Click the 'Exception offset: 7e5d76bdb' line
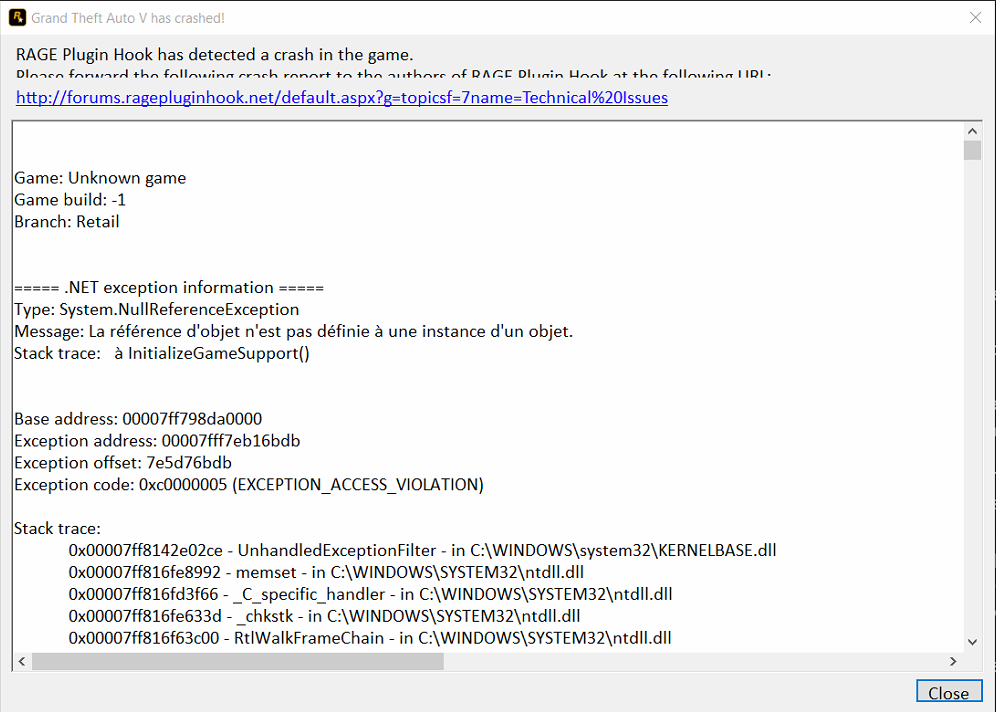 [123, 463]
